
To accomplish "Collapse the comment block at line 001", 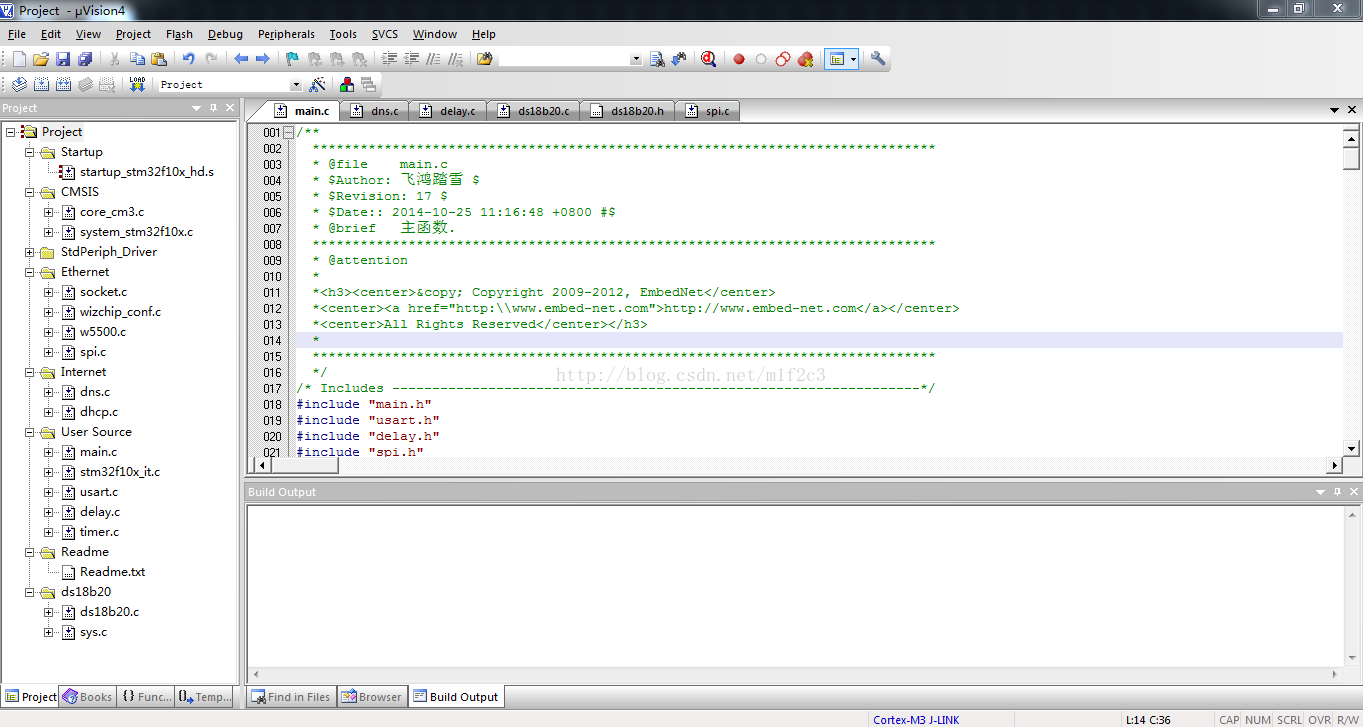I will click(x=289, y=132).
